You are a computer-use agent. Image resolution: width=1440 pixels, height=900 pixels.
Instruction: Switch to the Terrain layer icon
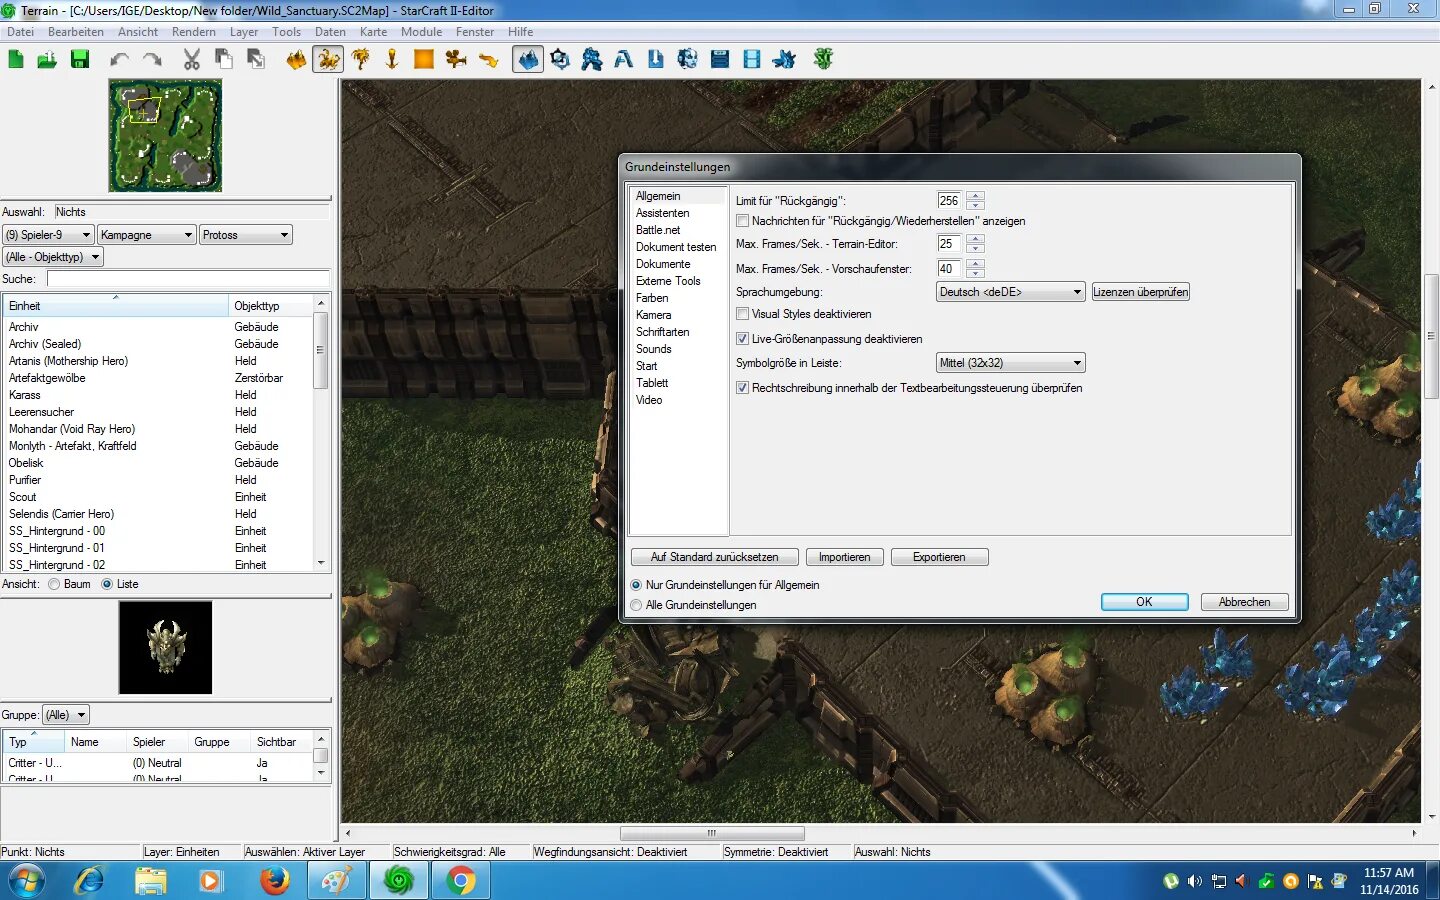(296, 60)
